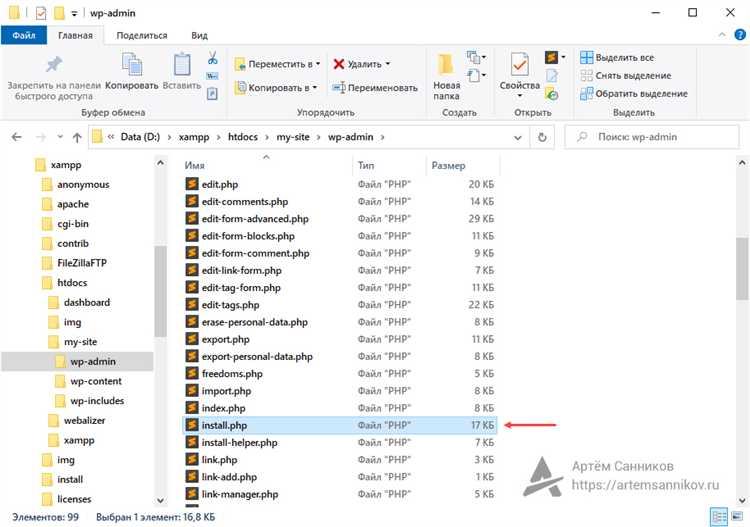
Task: Select the file export-personal-data.php
Action: [x=257, y=356]
